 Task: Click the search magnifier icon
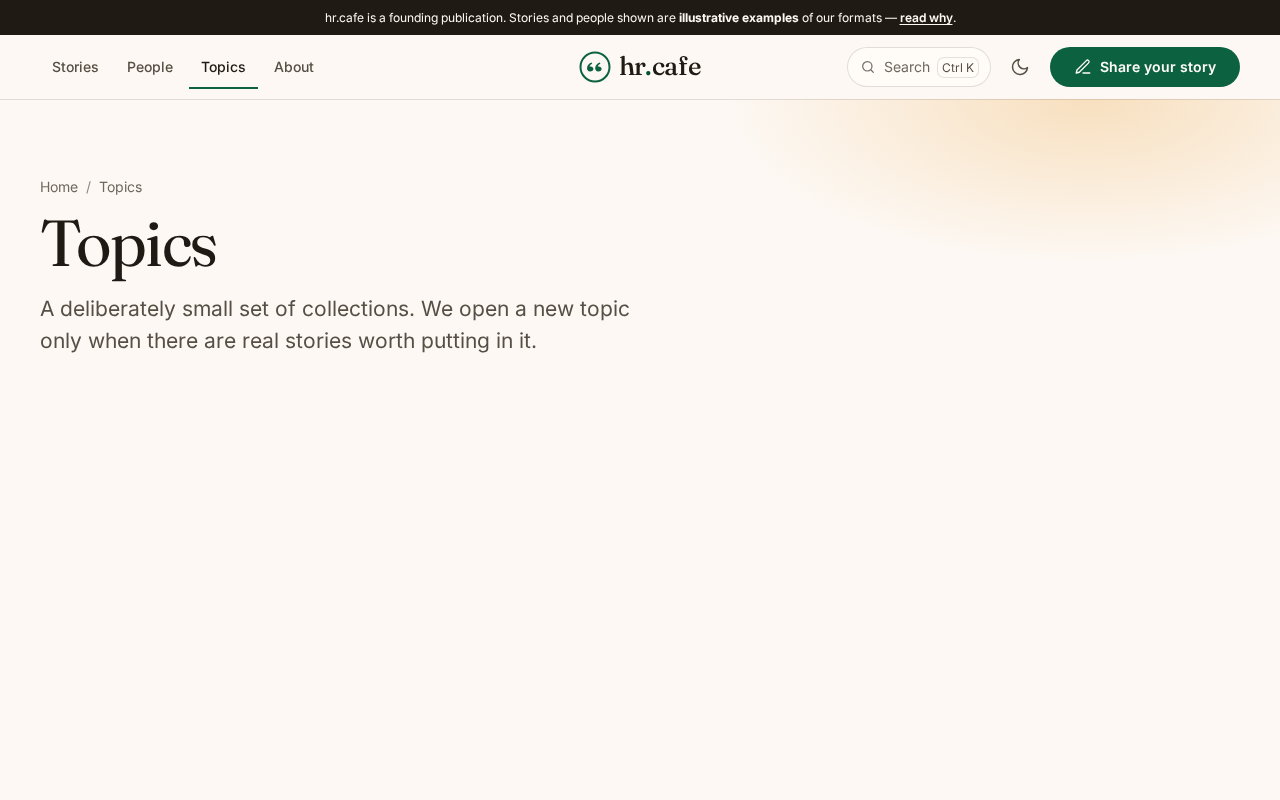(868, 67)
